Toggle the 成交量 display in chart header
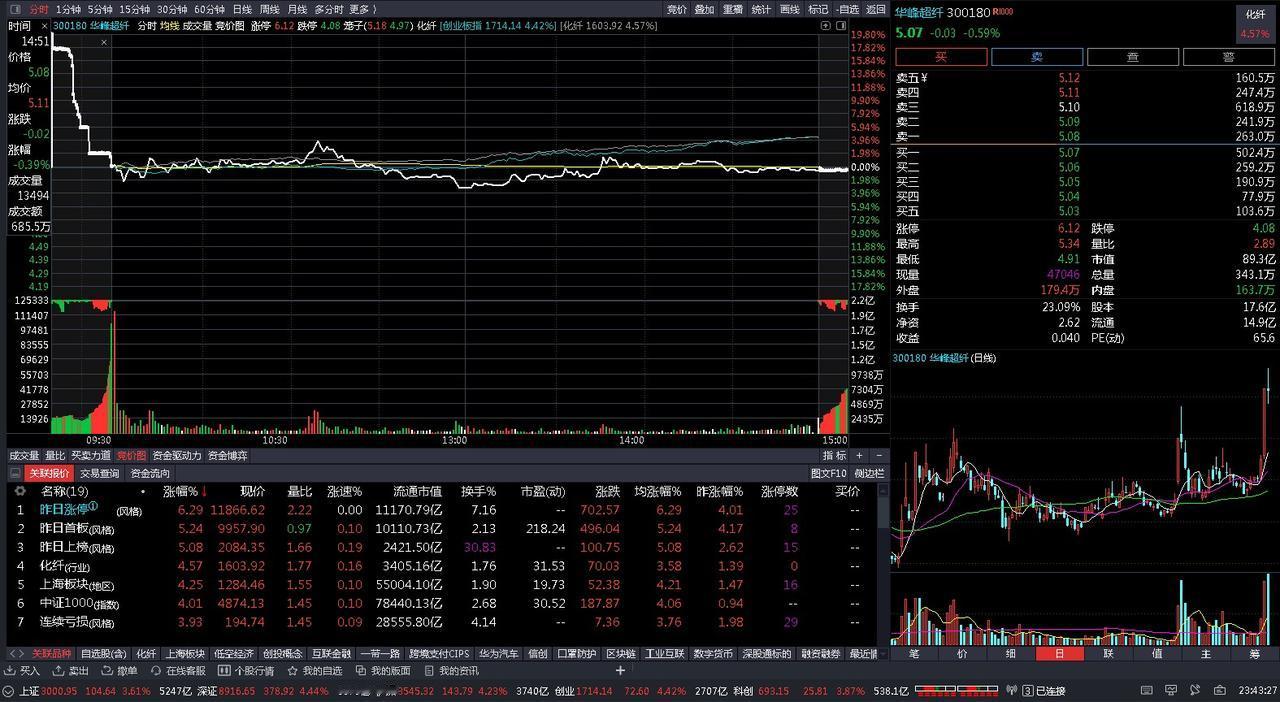 pos(198,26)
